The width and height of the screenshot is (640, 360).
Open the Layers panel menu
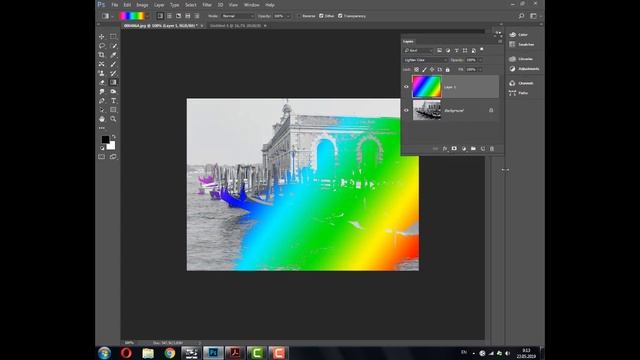(500, 41)
